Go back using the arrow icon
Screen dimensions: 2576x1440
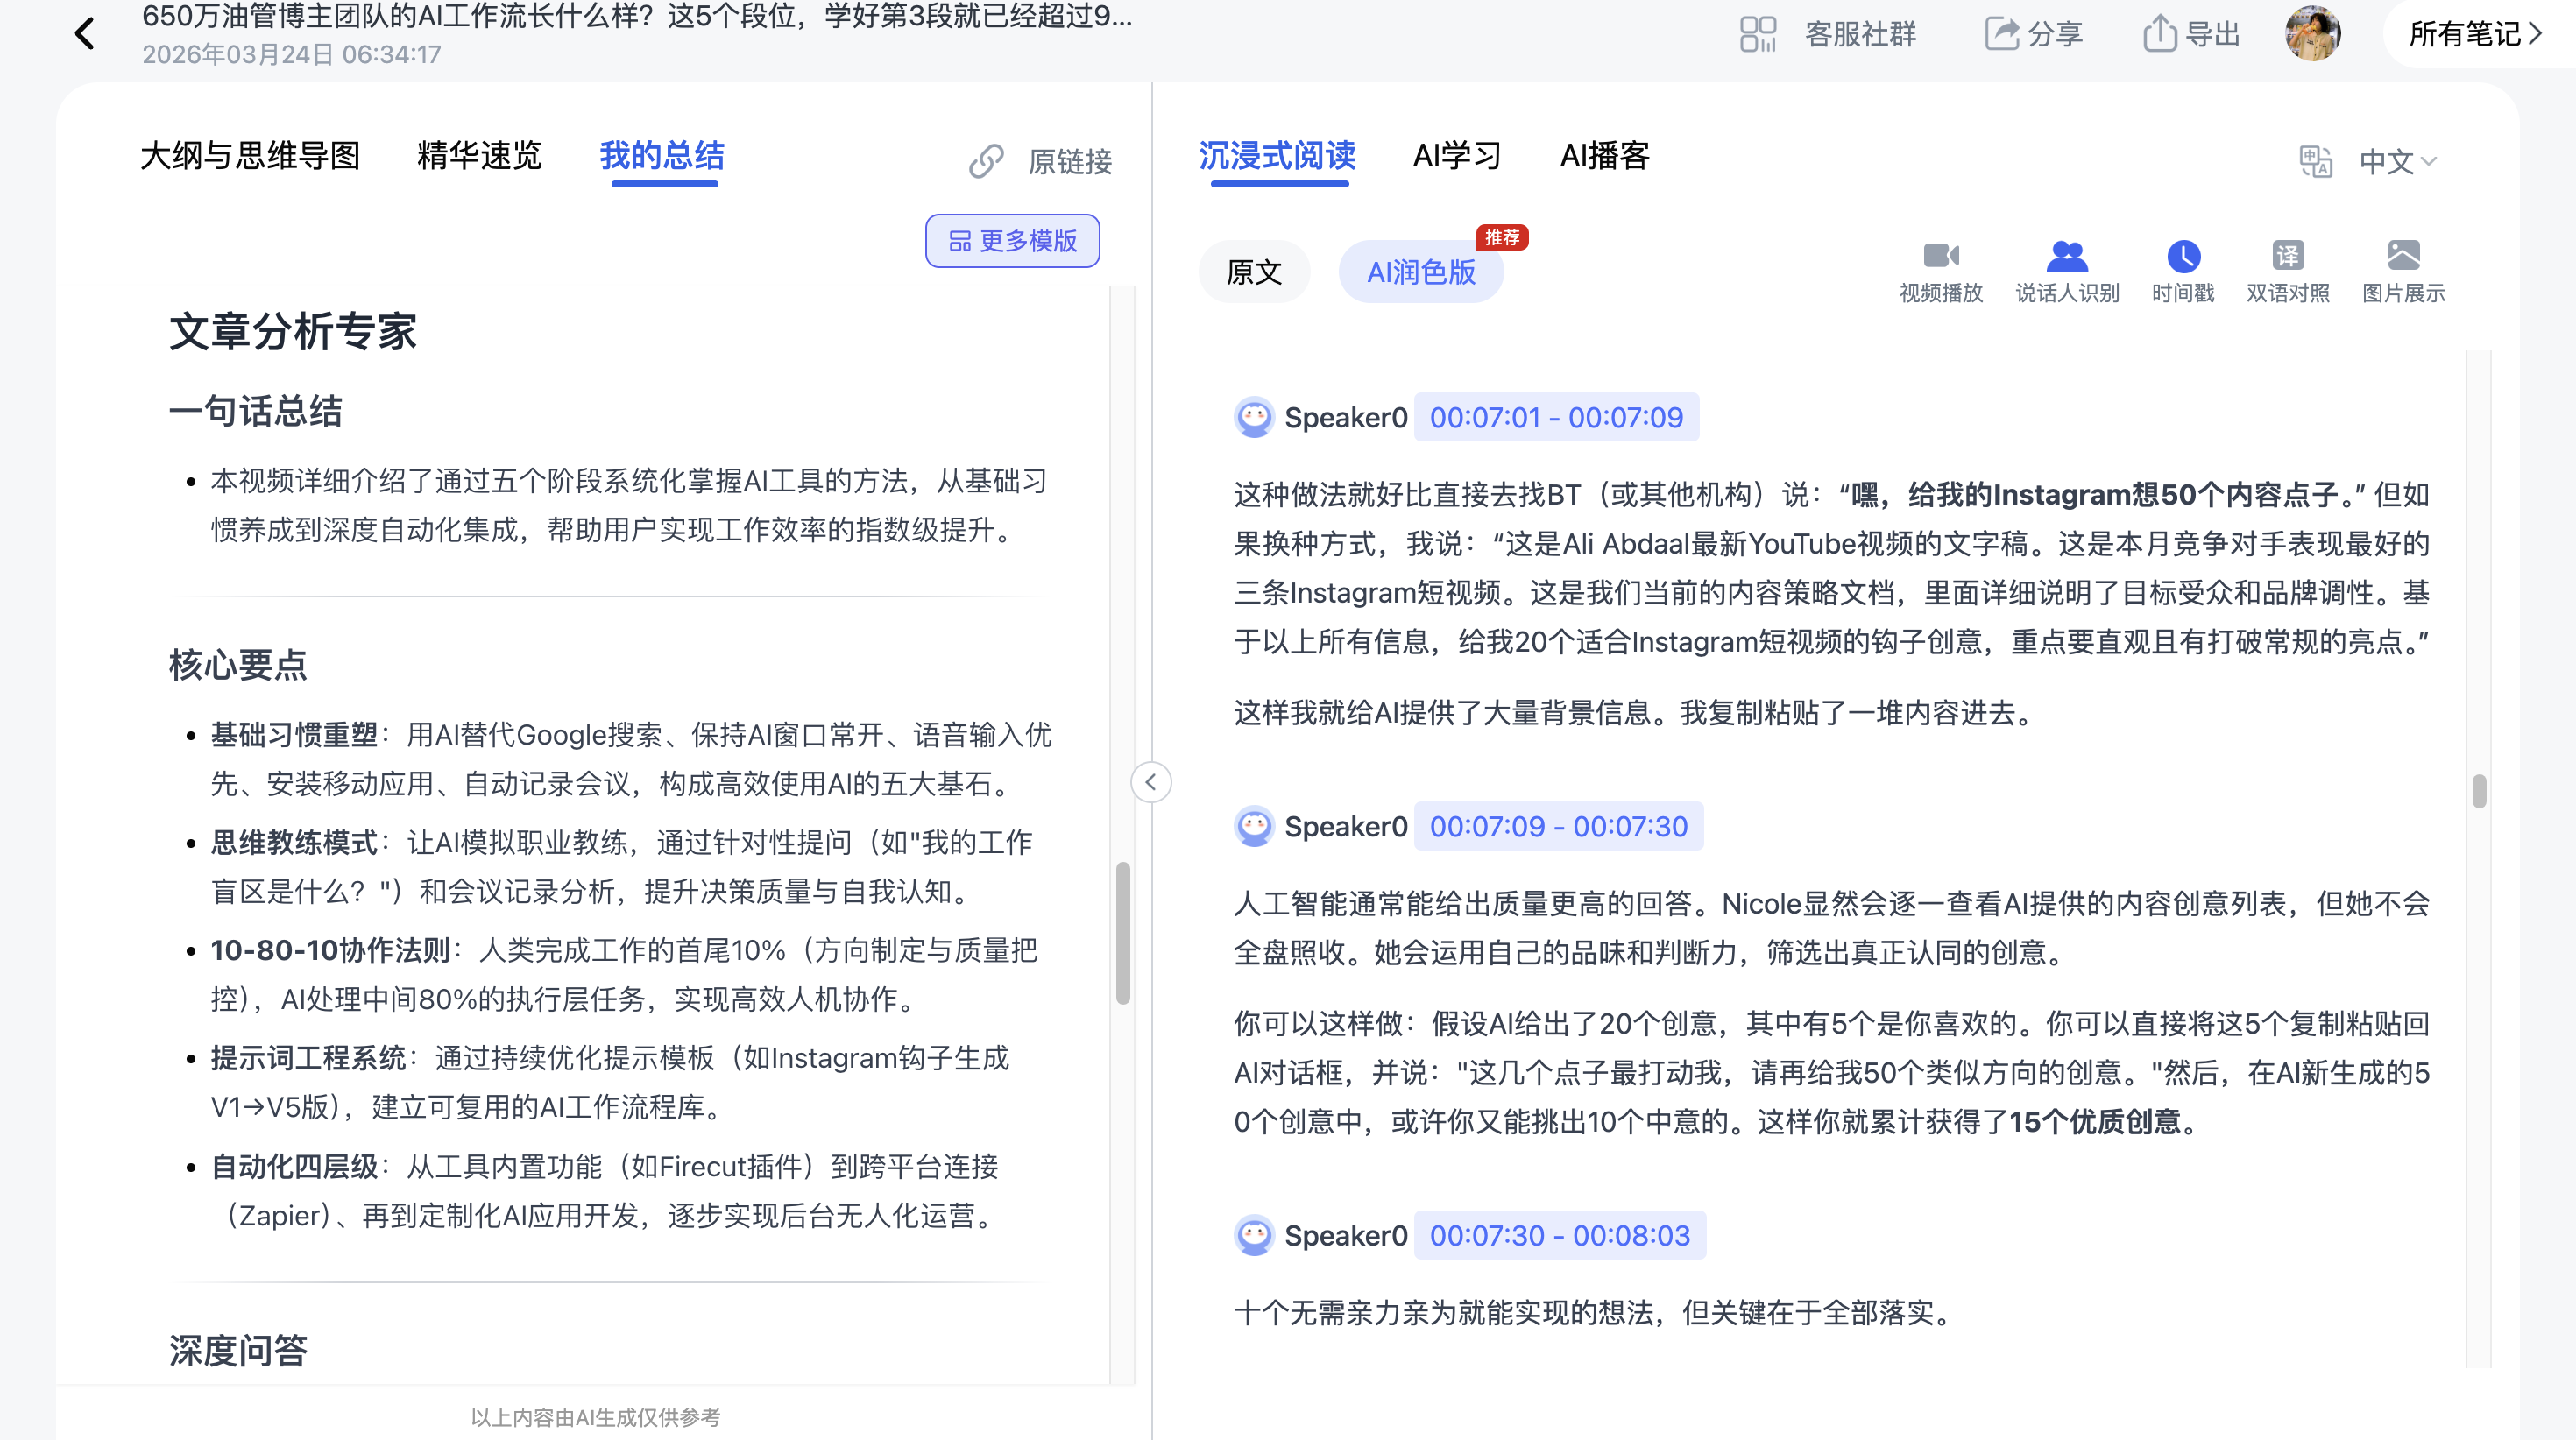[85, 34]
